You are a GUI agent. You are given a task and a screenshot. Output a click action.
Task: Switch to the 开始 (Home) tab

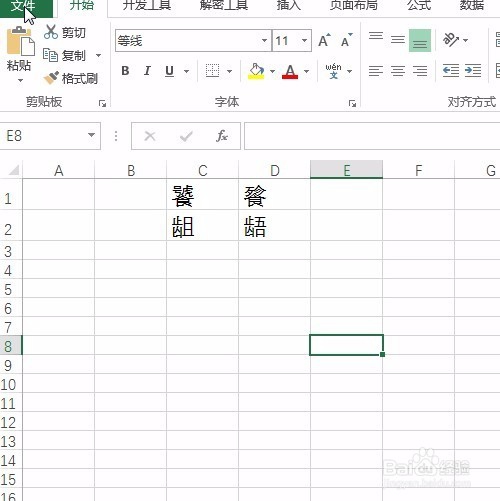tap(82, 5)
